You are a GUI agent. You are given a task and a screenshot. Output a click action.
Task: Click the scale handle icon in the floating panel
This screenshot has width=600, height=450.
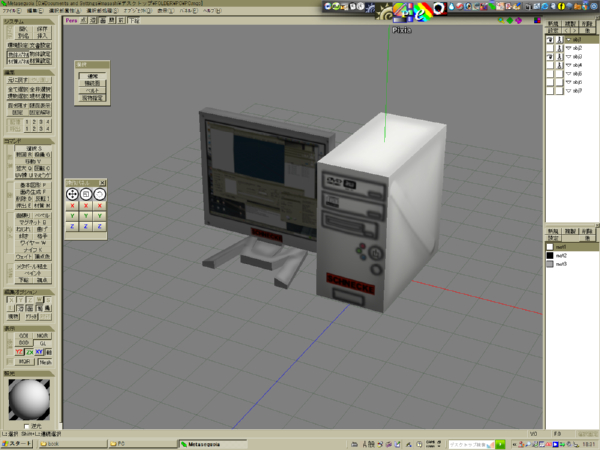tap(99, 193)
